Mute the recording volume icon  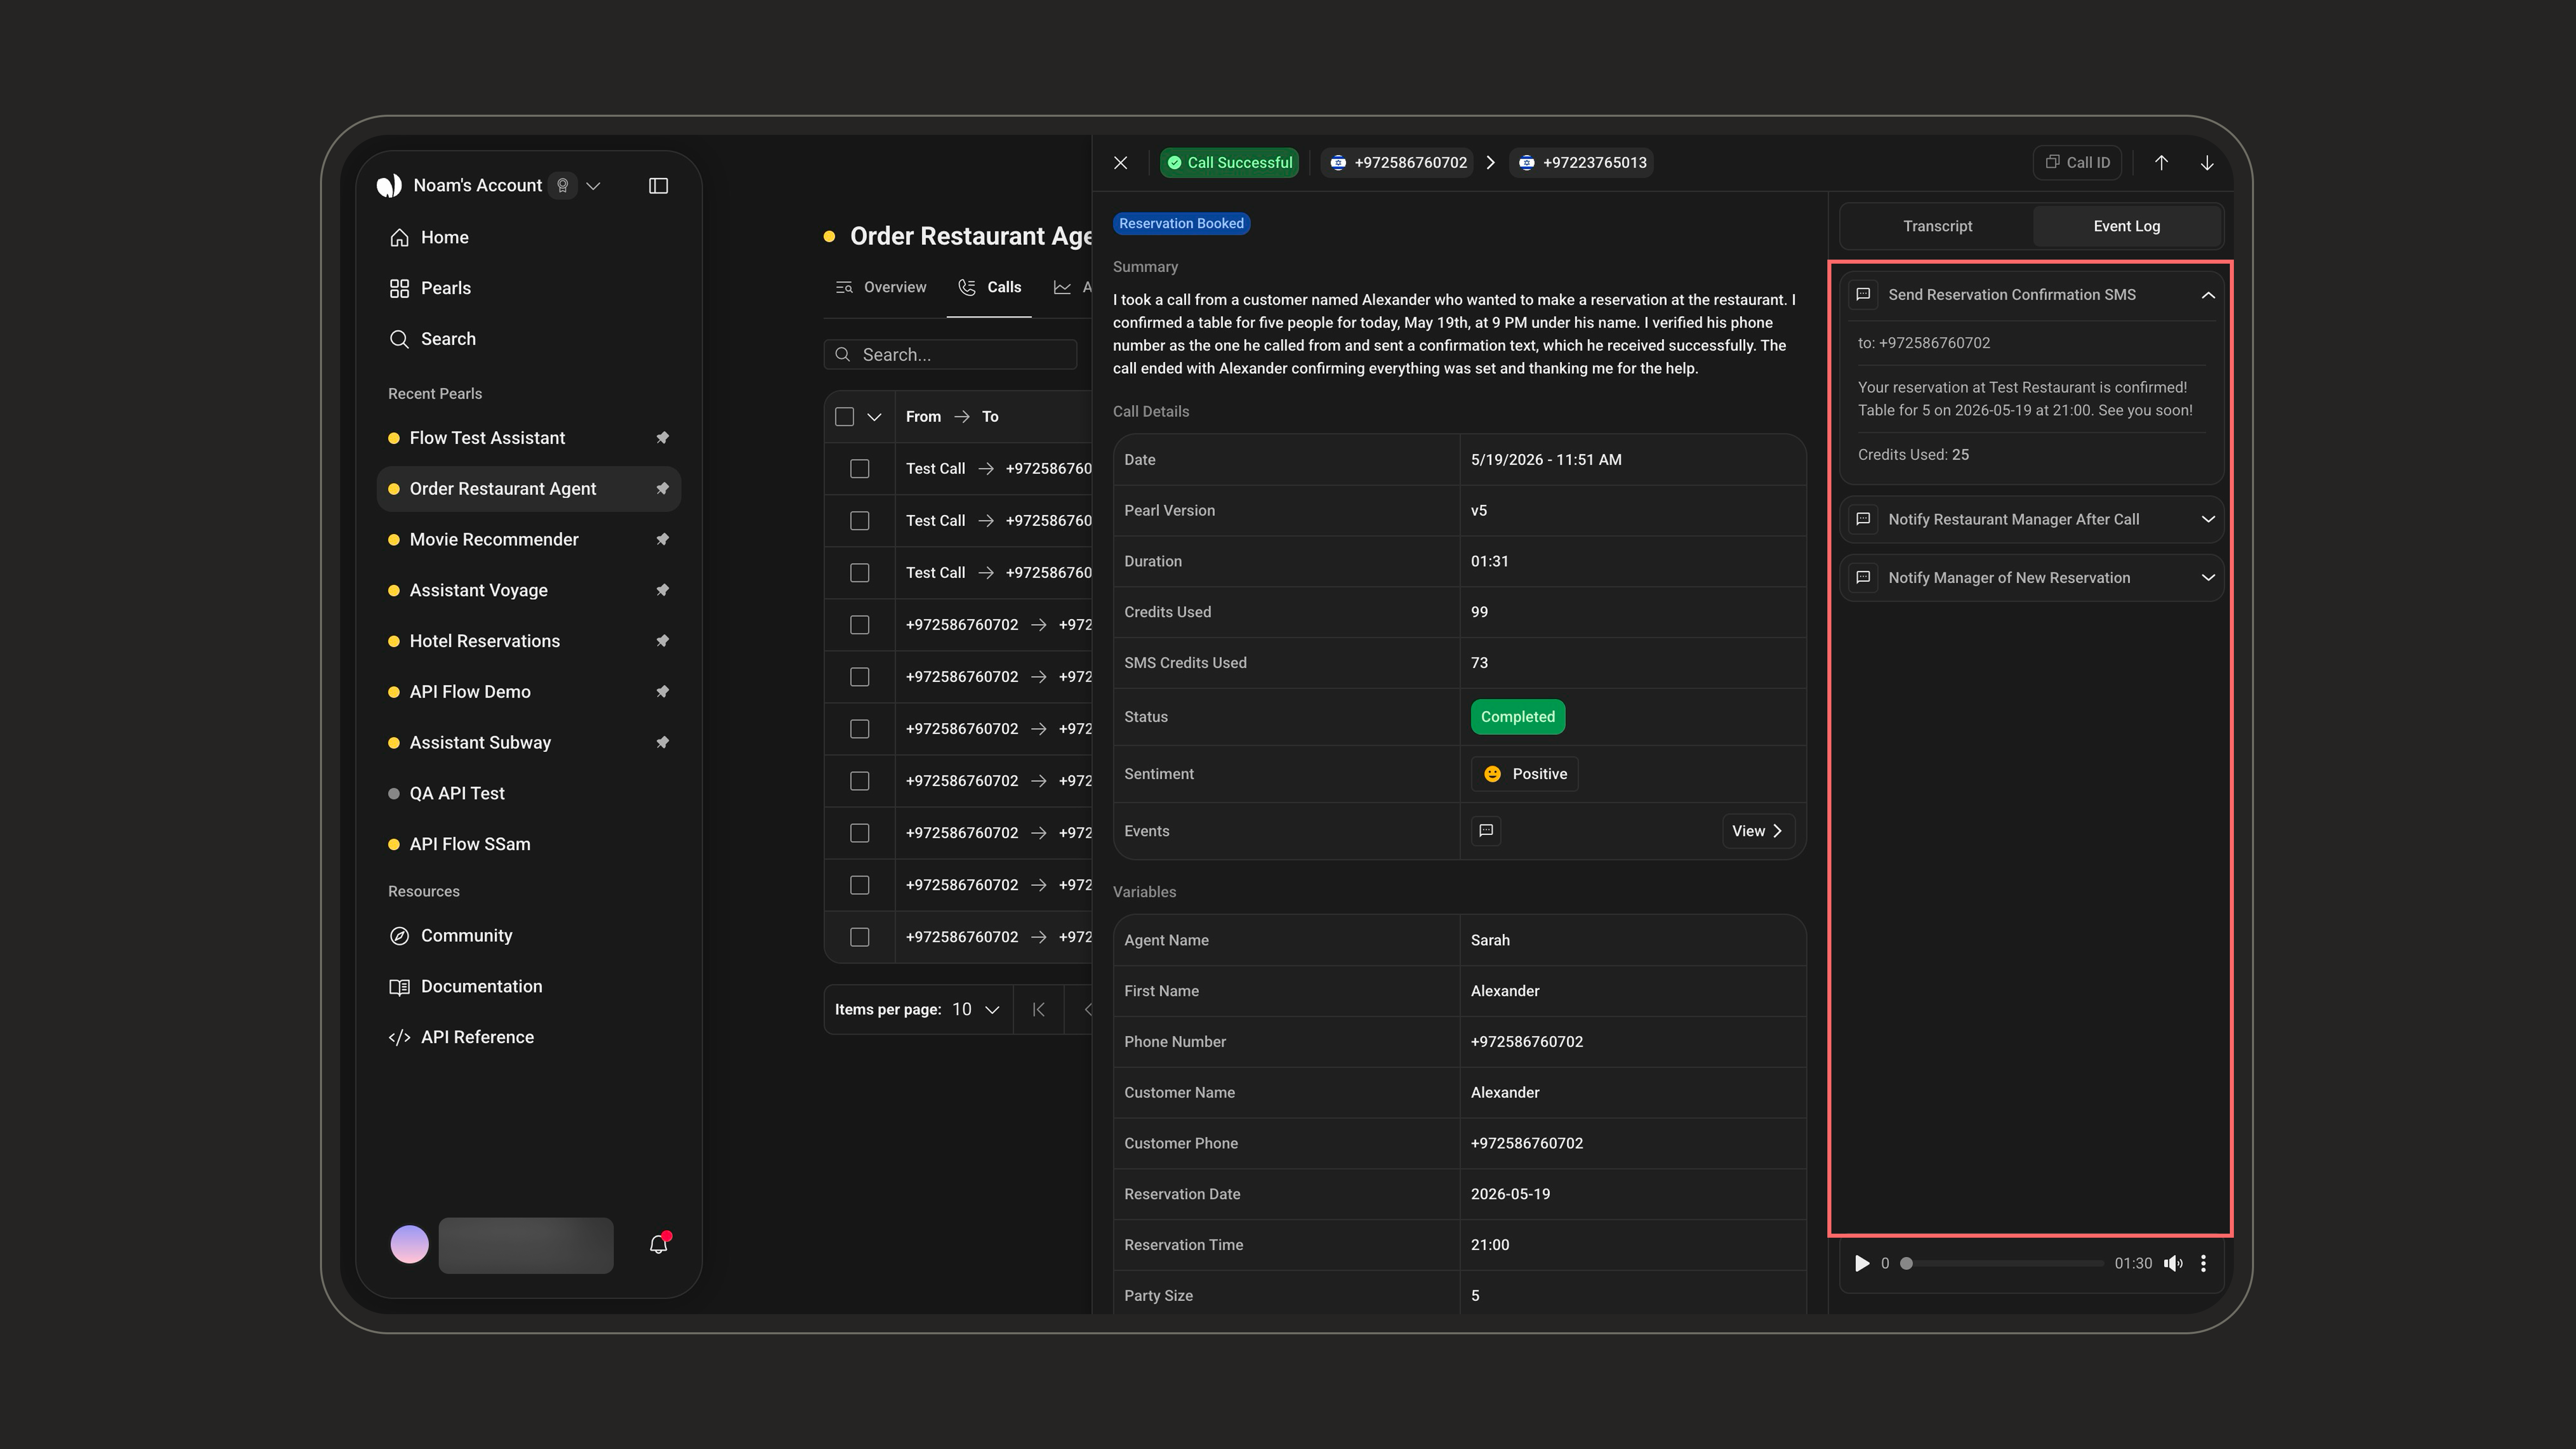click(x=2173, y=1263)
